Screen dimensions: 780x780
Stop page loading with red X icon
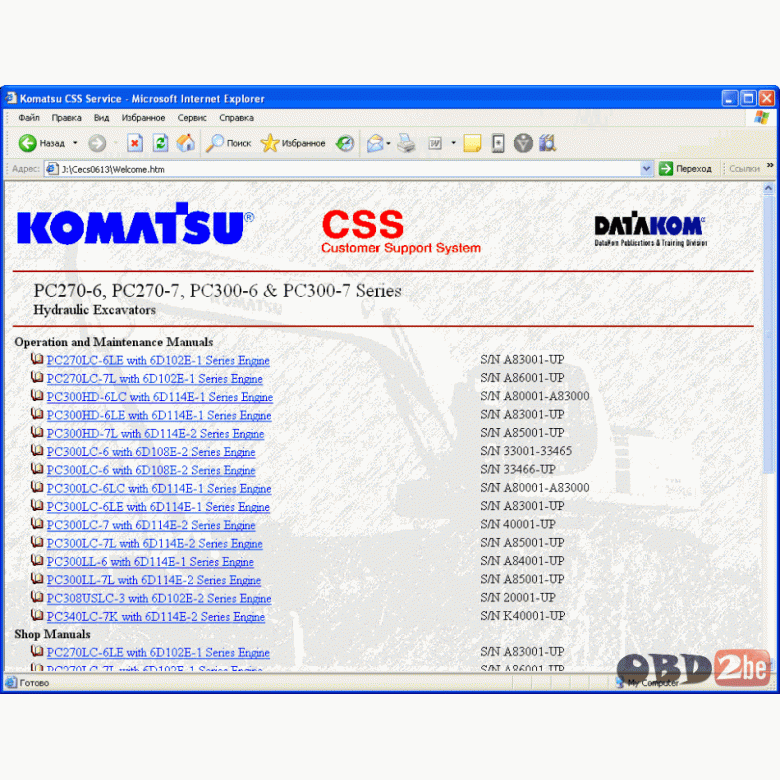135,143
